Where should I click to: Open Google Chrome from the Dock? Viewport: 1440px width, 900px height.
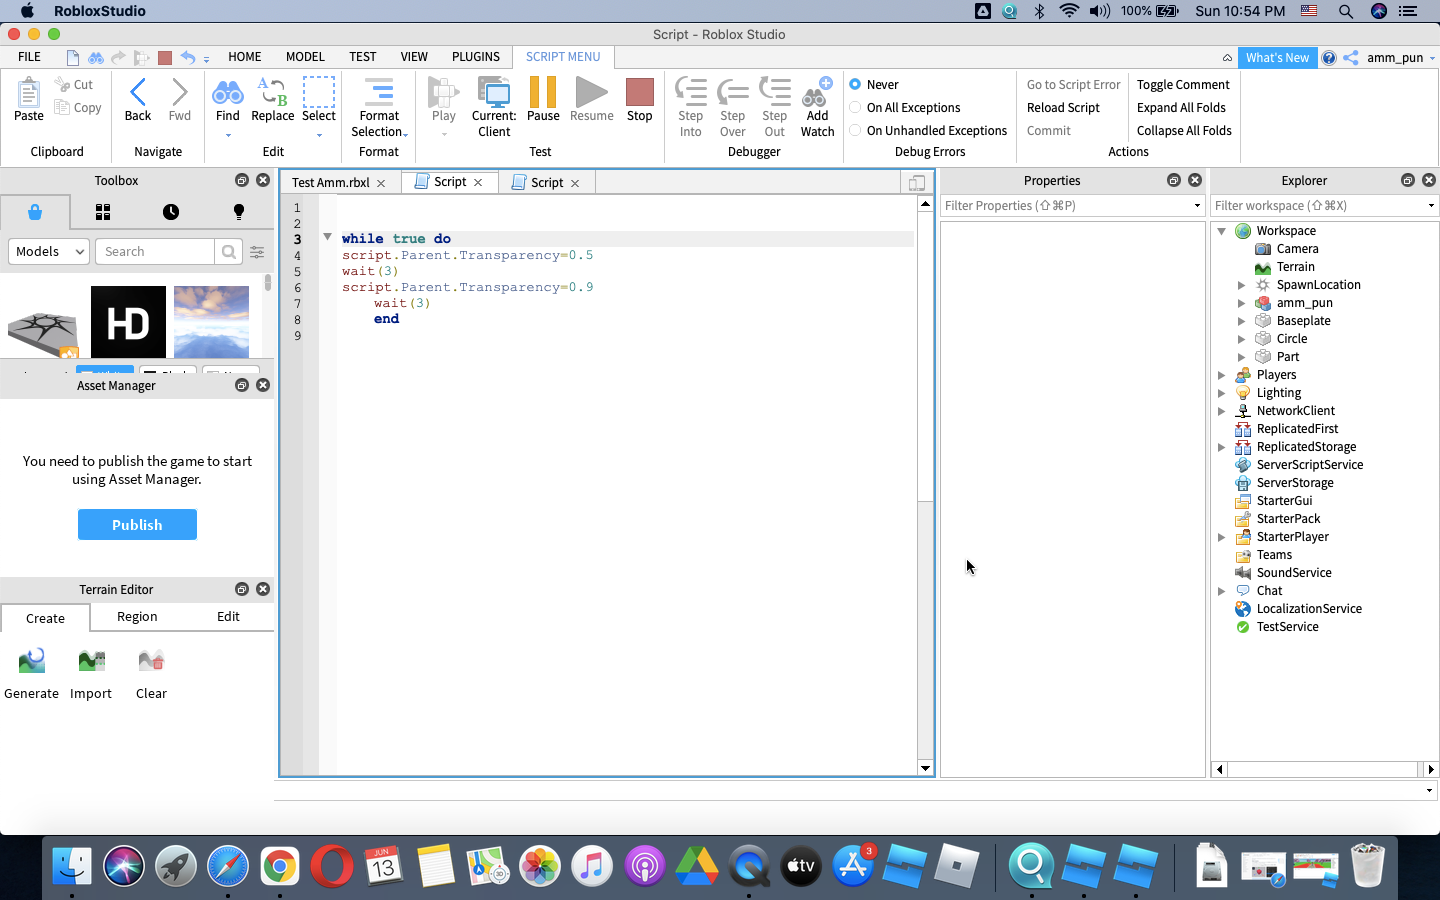pyautogui.click(x=280, y=866)
